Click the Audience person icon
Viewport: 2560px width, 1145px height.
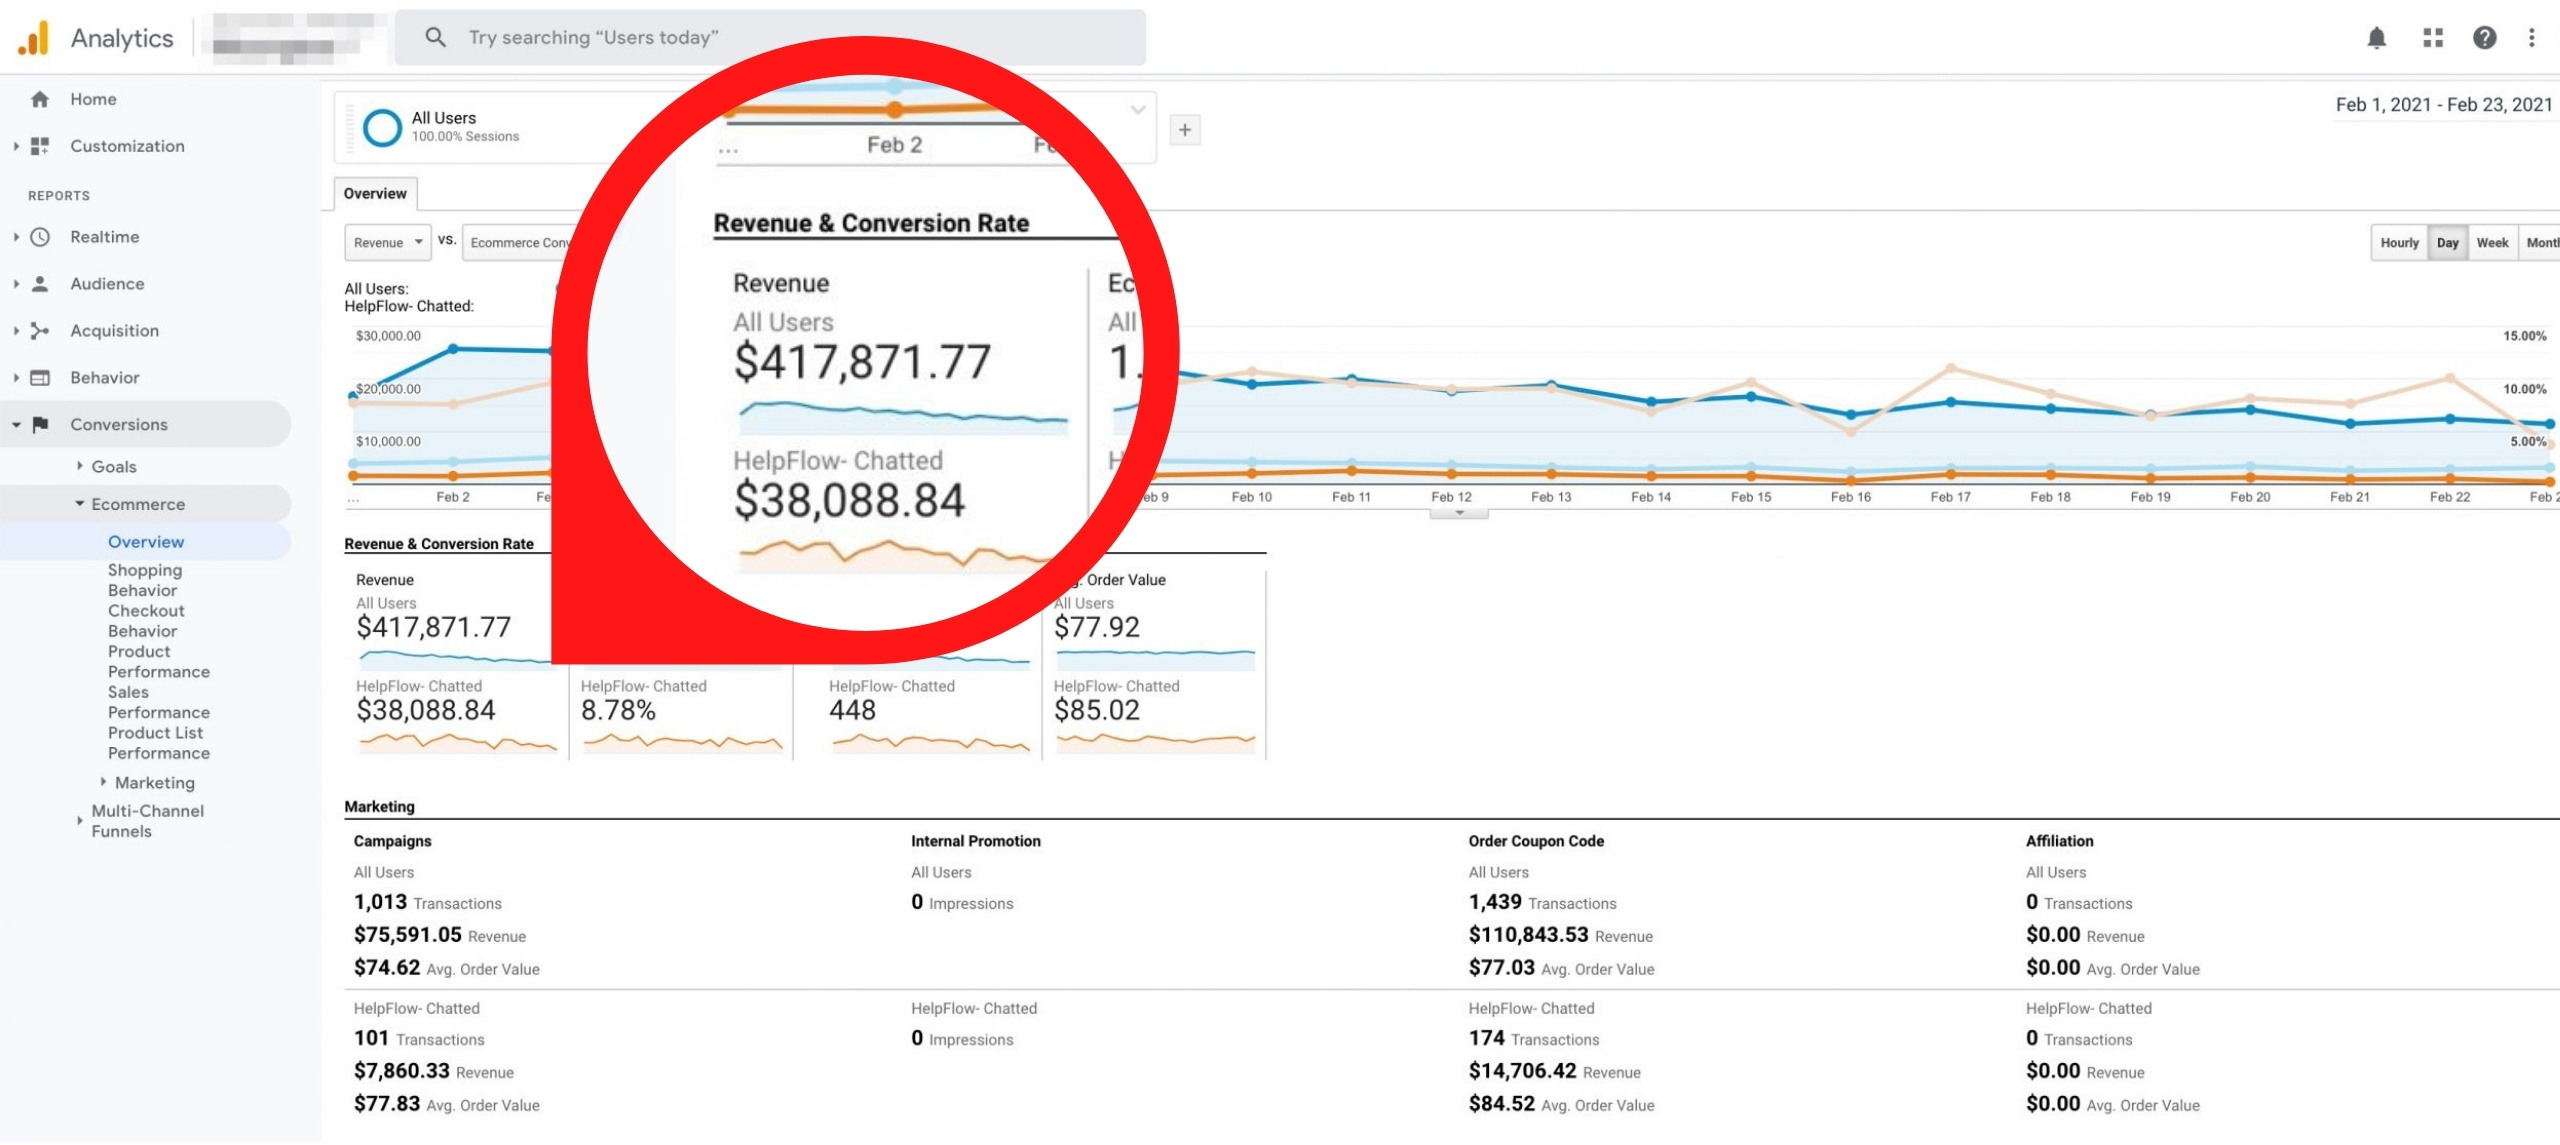click(x=40, y=284)
